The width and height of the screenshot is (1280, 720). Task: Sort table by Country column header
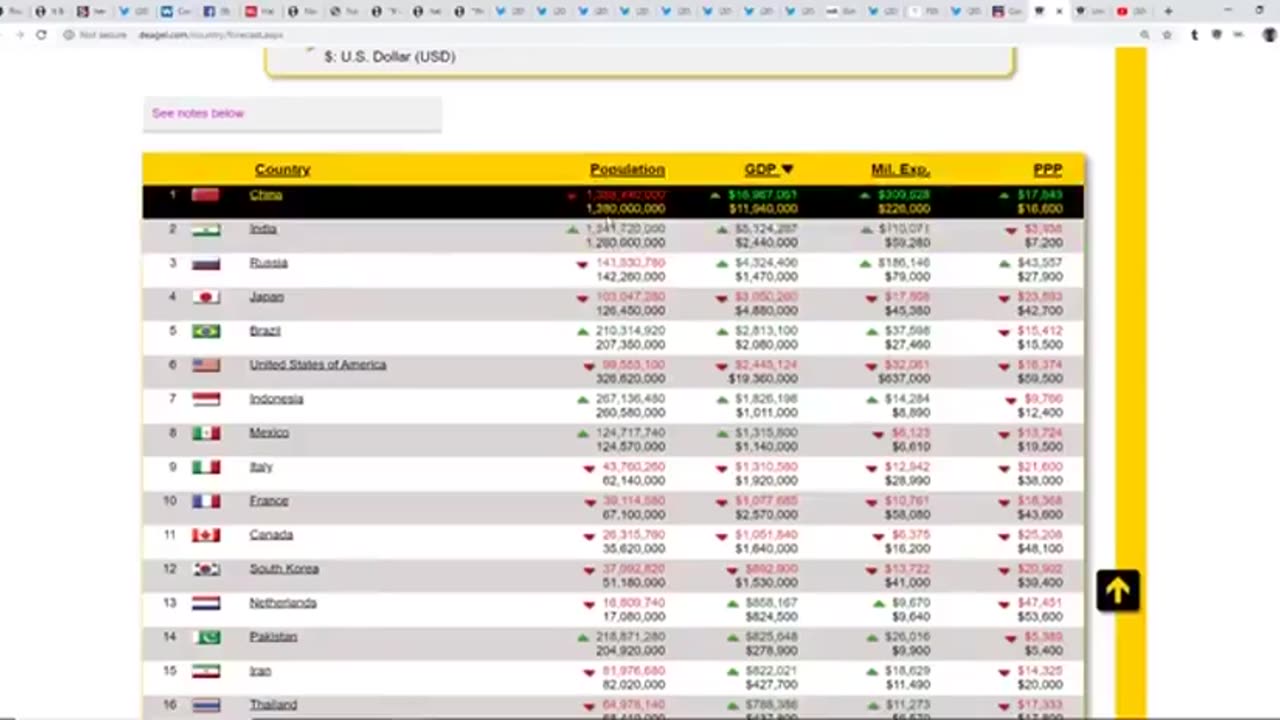282,169
